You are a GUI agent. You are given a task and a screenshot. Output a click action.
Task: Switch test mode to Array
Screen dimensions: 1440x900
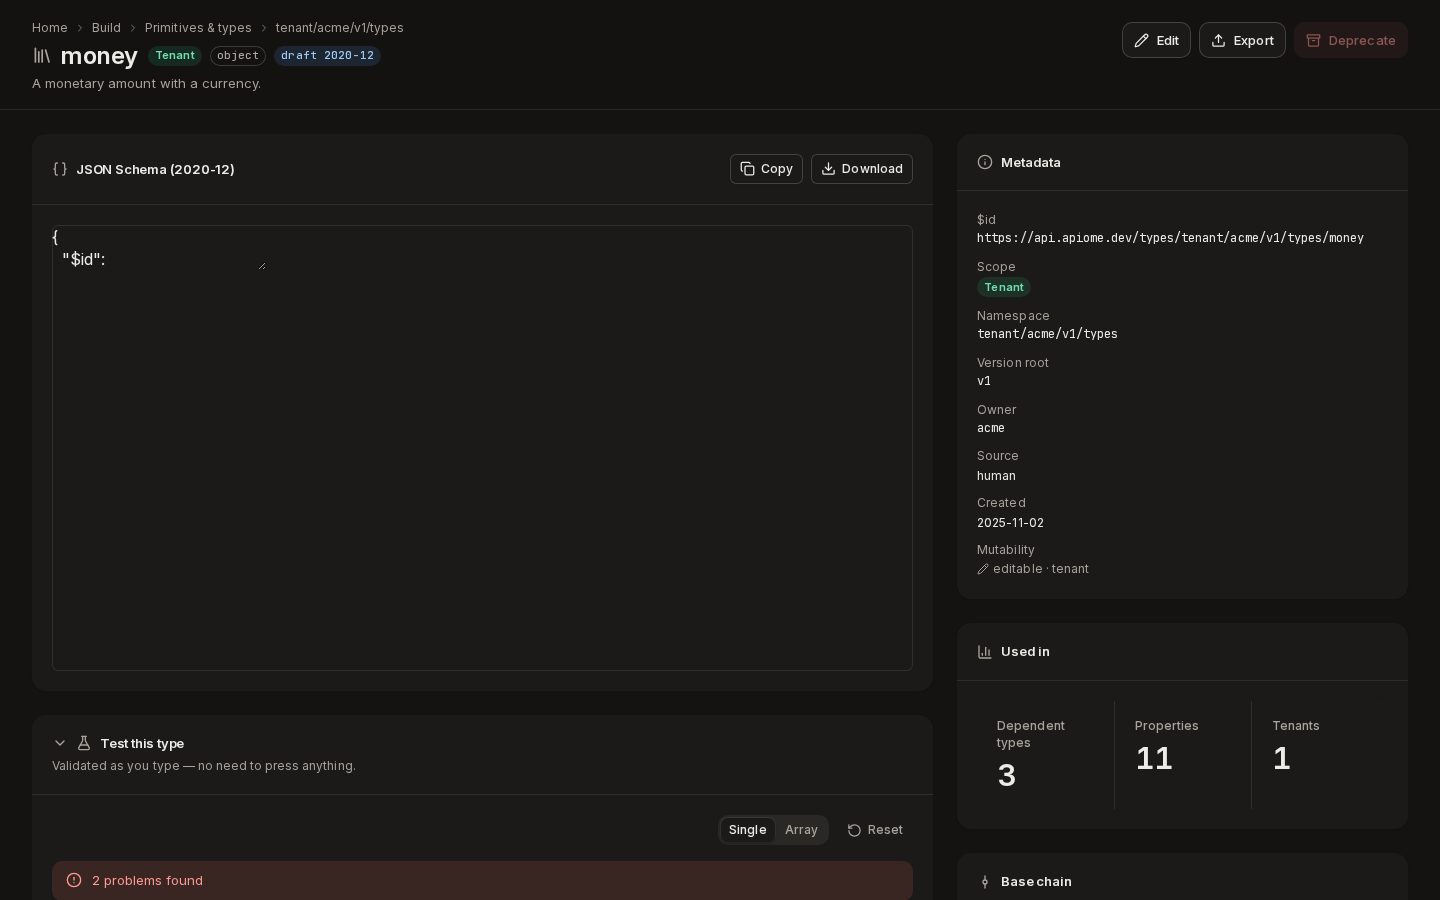click(x=801, y=830)
